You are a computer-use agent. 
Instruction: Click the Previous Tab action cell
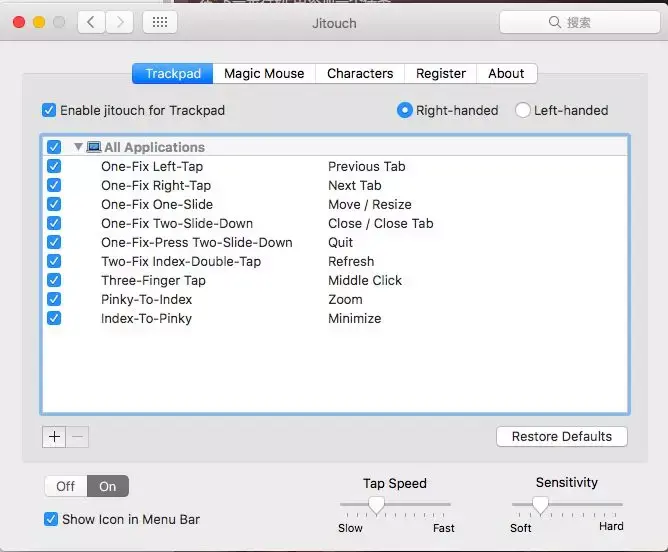coord(366,166)
